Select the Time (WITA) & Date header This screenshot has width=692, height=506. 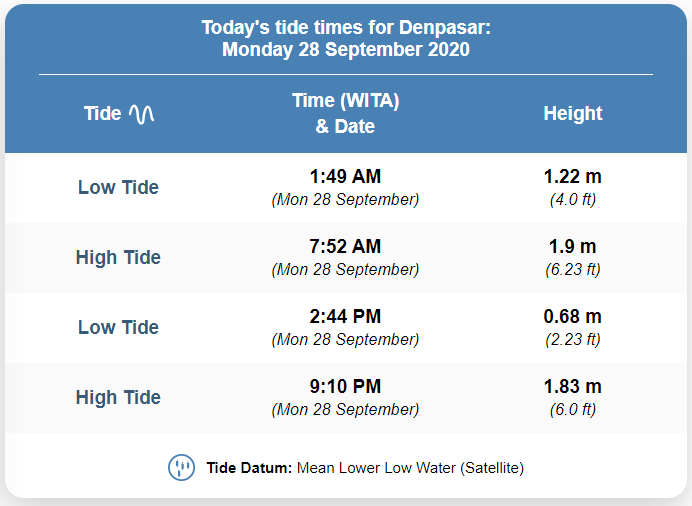click(x=346, y=113)
